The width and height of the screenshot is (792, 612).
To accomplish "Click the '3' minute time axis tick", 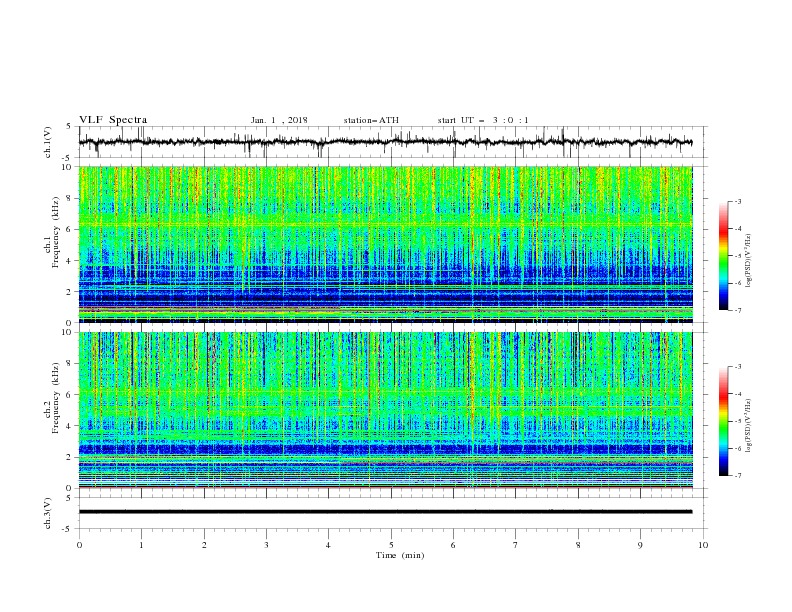I will pyautogui.click(x=266, y=545).
